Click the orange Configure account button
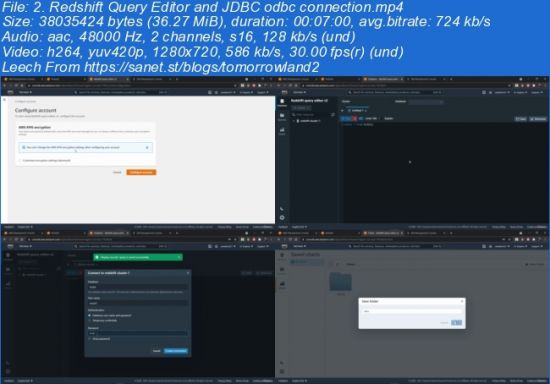 (141, 172)
